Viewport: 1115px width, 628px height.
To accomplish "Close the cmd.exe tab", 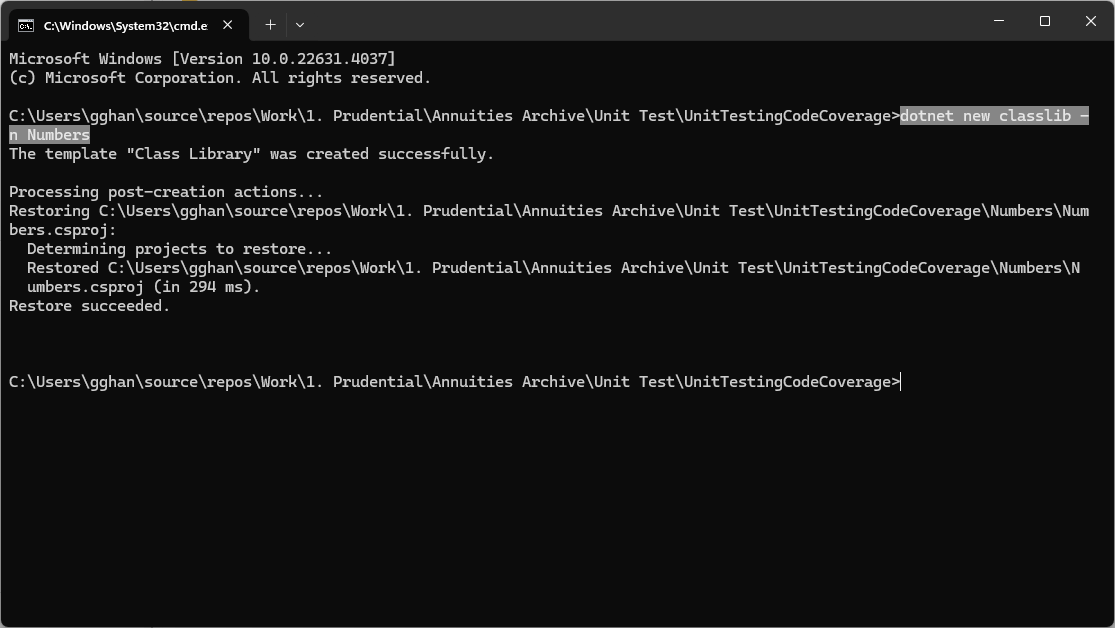I will coord(228,25).
